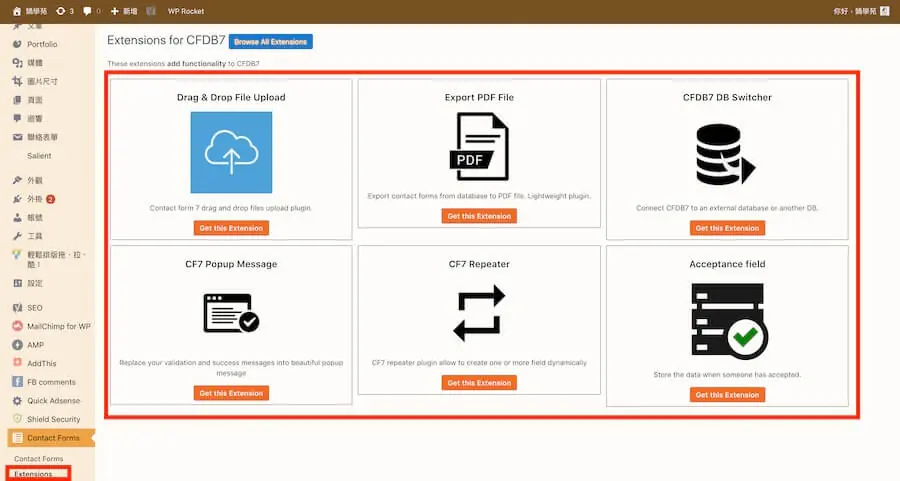Viewport: 900px width, 481px height.
Task: Click the CF7 Repeater title
Action: 479,264
